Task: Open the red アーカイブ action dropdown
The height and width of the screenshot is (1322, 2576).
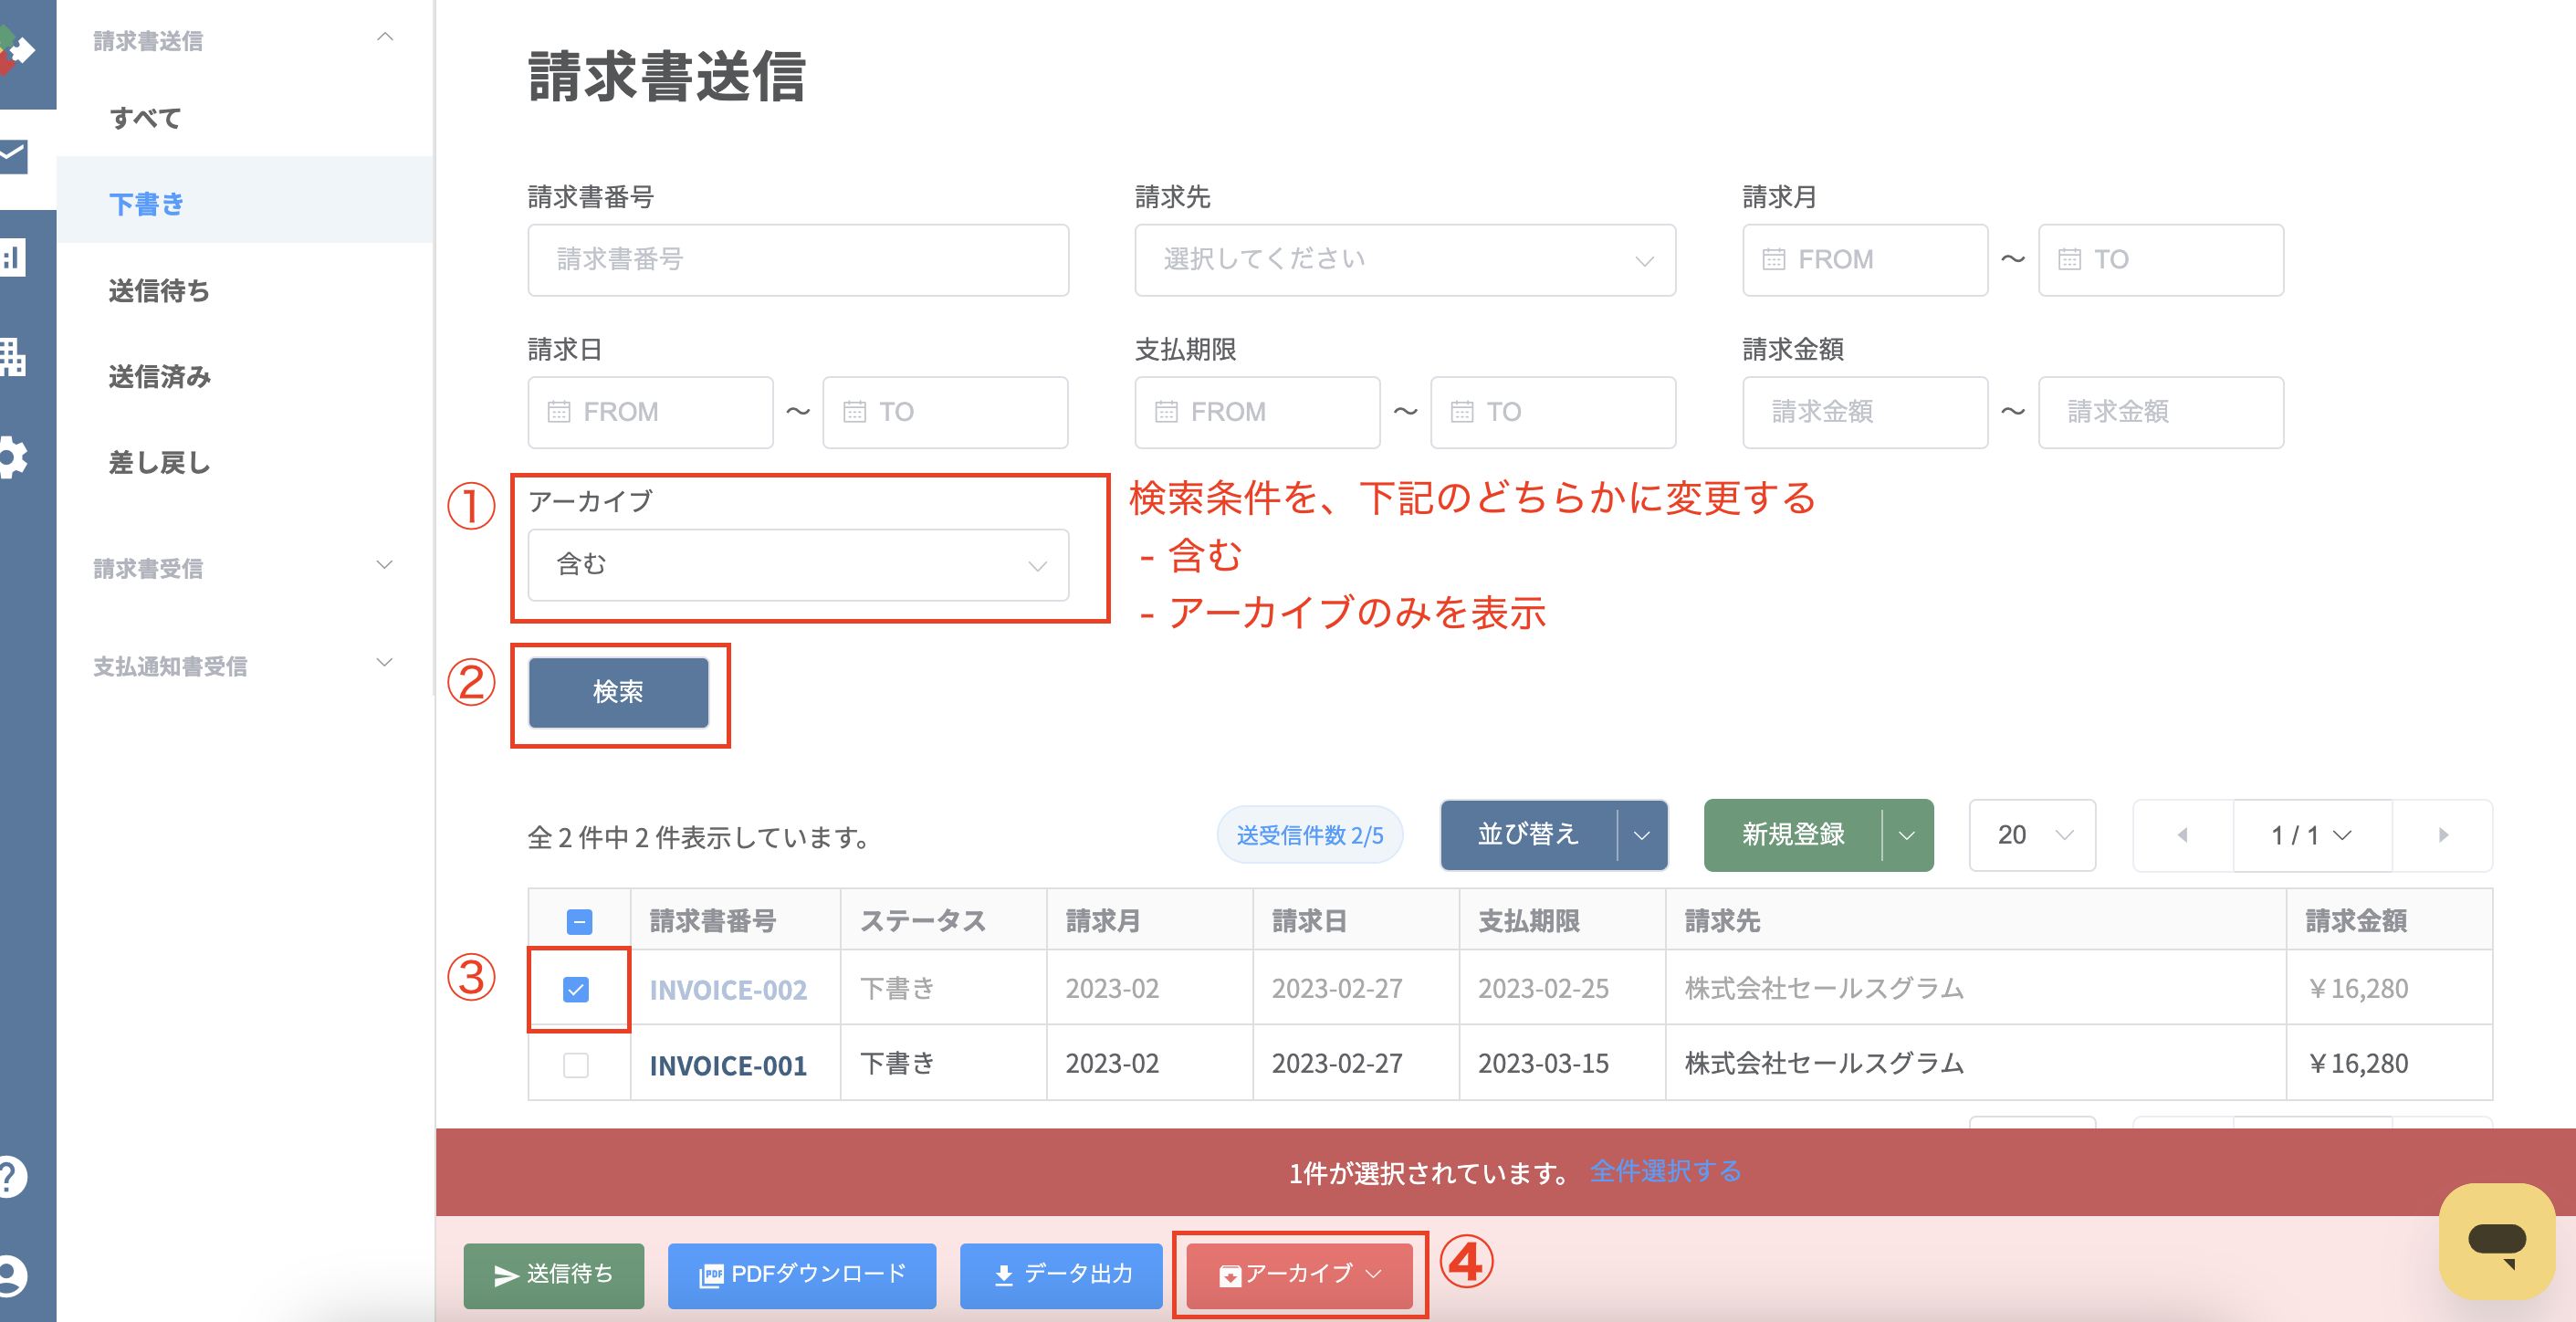Action: tap(1299, 1274)
